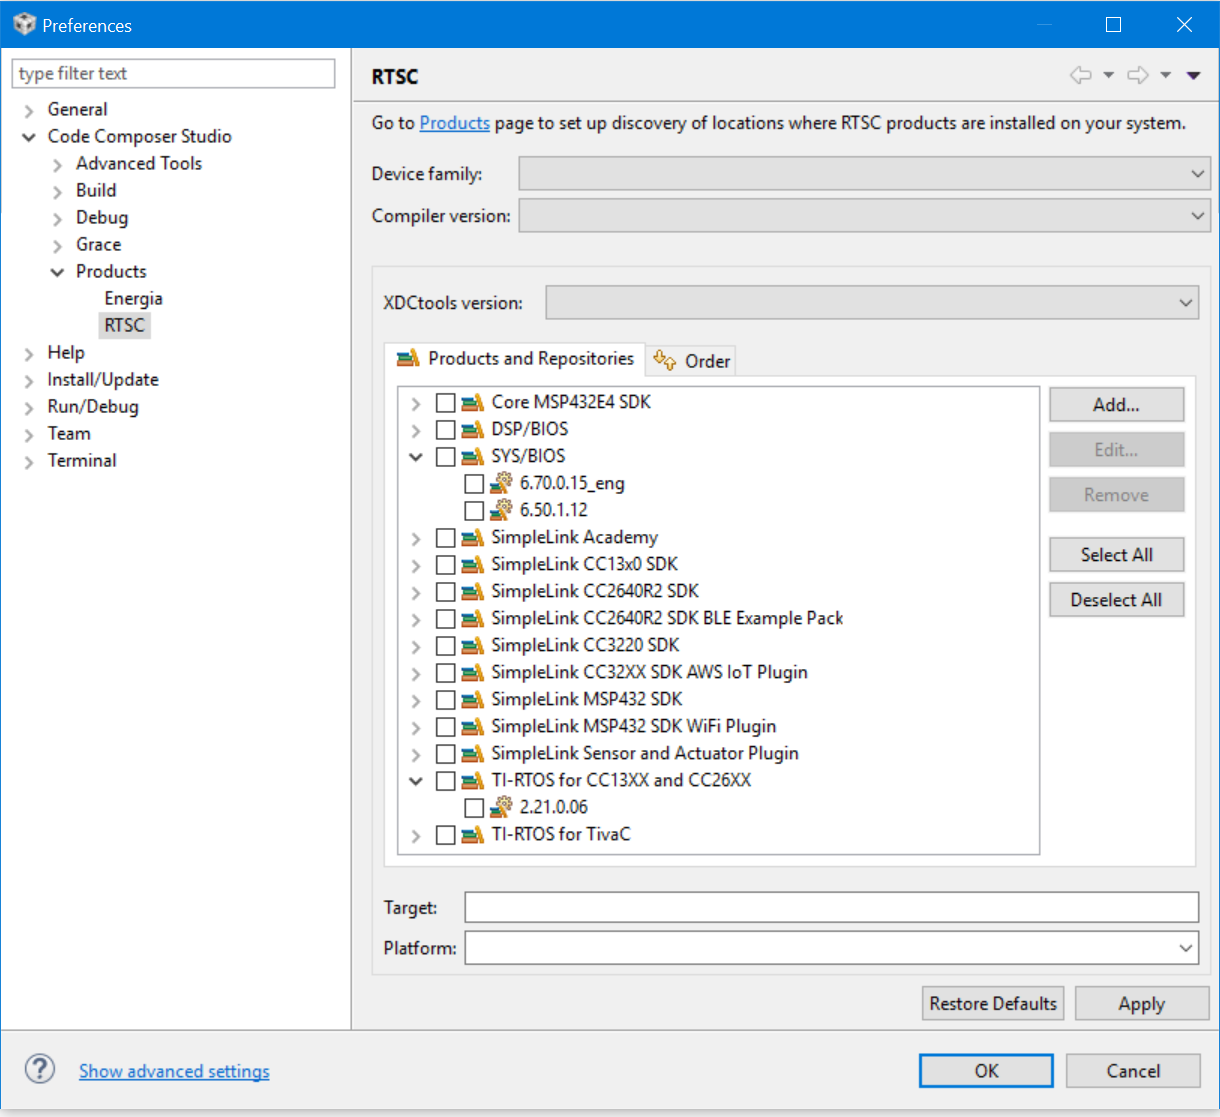Click the SimpleLink CC3220 SDK icon
The image size is (1220, 1117).
coord(473,645)
